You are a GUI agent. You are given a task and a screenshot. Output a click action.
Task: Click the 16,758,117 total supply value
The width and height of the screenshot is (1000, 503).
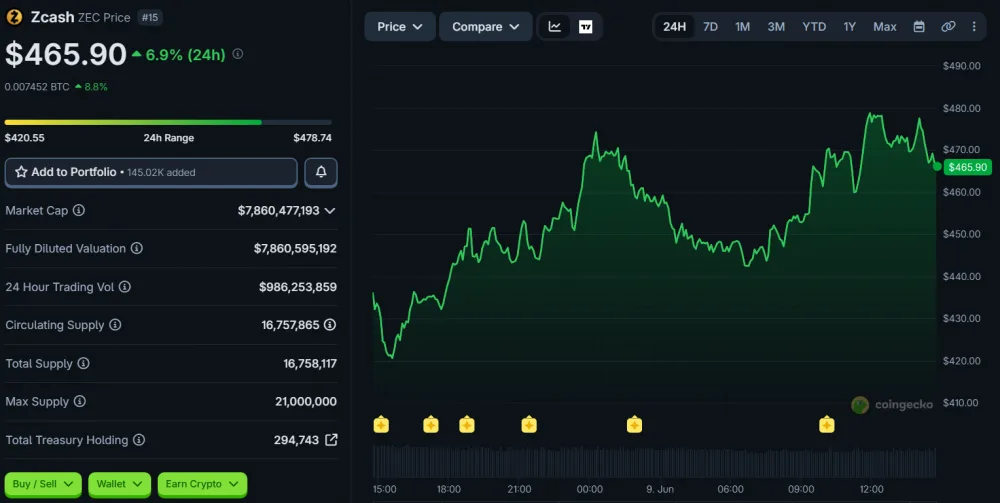coord(310,363)
